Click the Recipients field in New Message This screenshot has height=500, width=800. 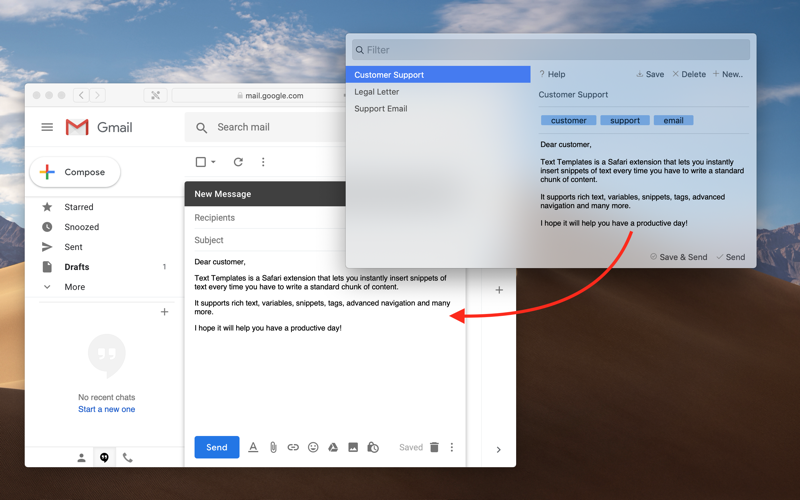[269, 218]
